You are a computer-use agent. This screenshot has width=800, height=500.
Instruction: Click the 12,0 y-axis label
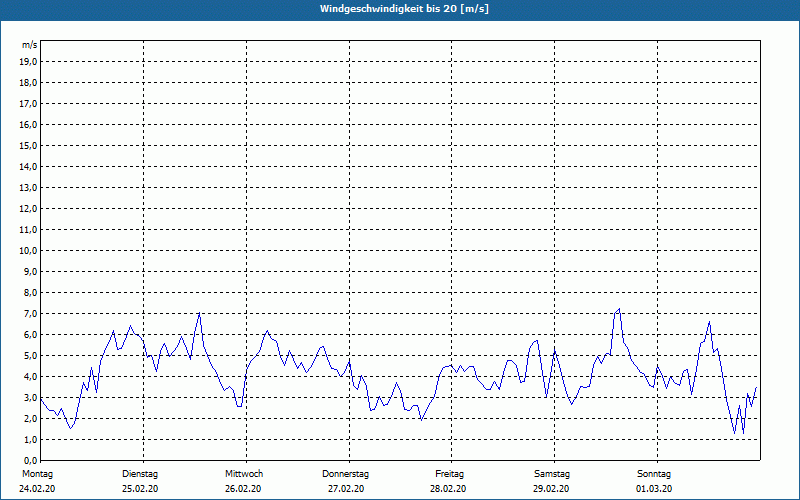28,208
